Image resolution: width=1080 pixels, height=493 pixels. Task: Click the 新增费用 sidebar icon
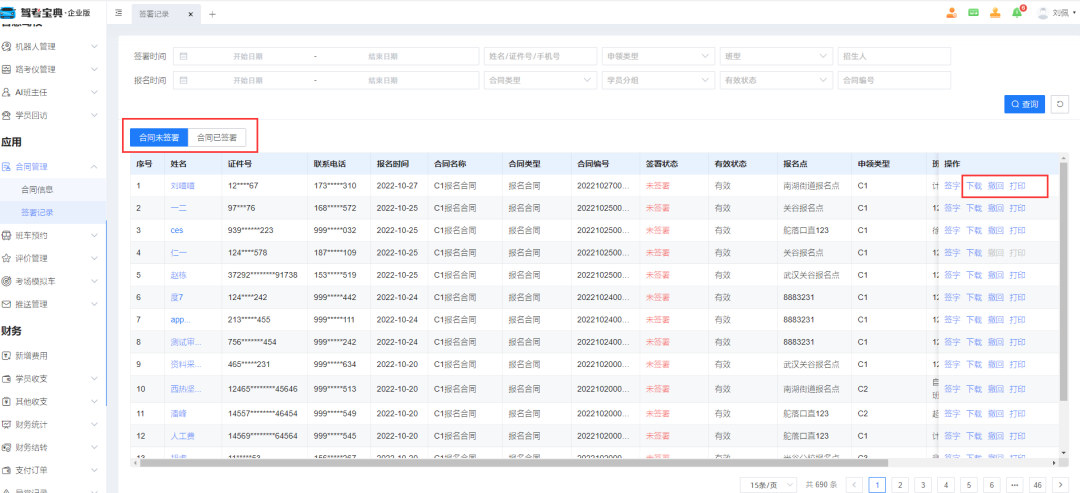coord(7,356)
